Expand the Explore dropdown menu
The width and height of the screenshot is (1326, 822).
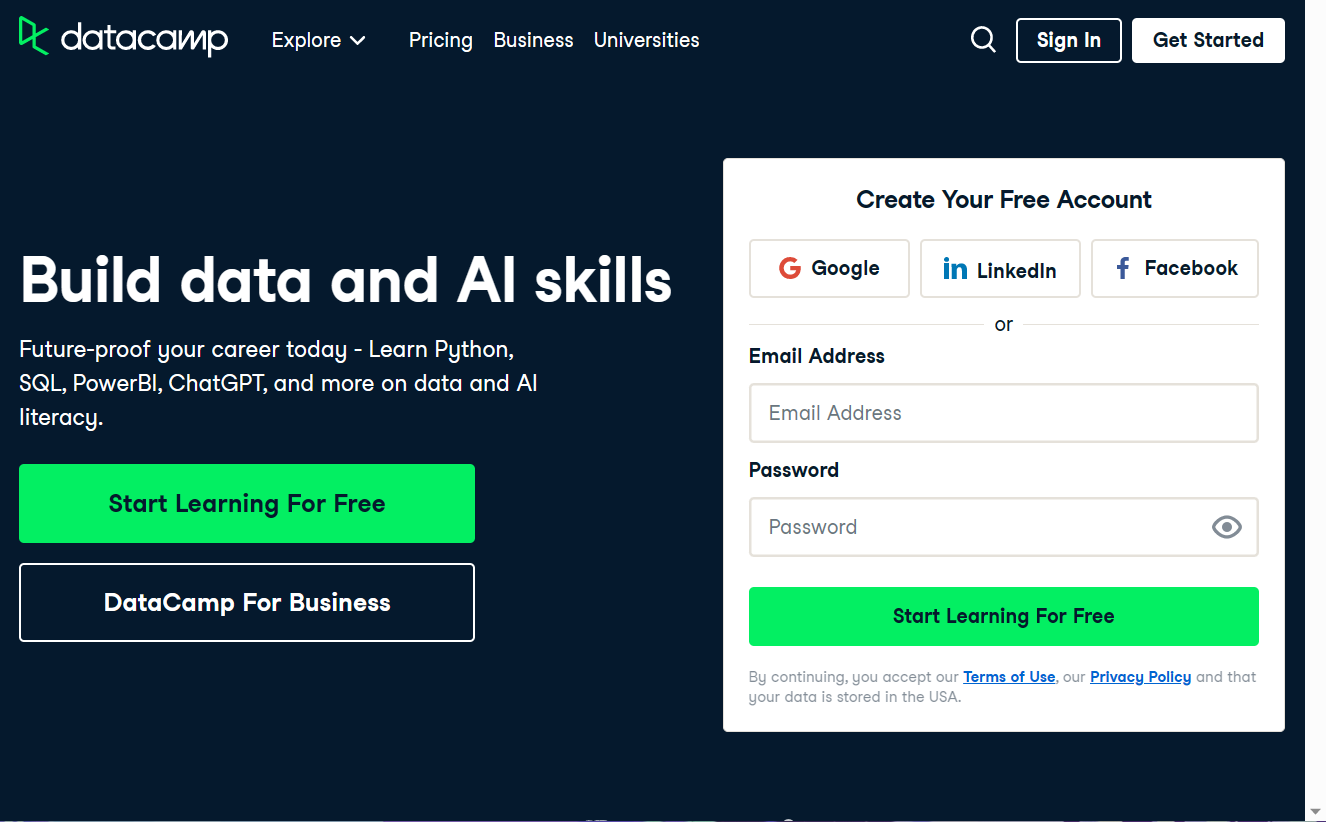point(318,40)
